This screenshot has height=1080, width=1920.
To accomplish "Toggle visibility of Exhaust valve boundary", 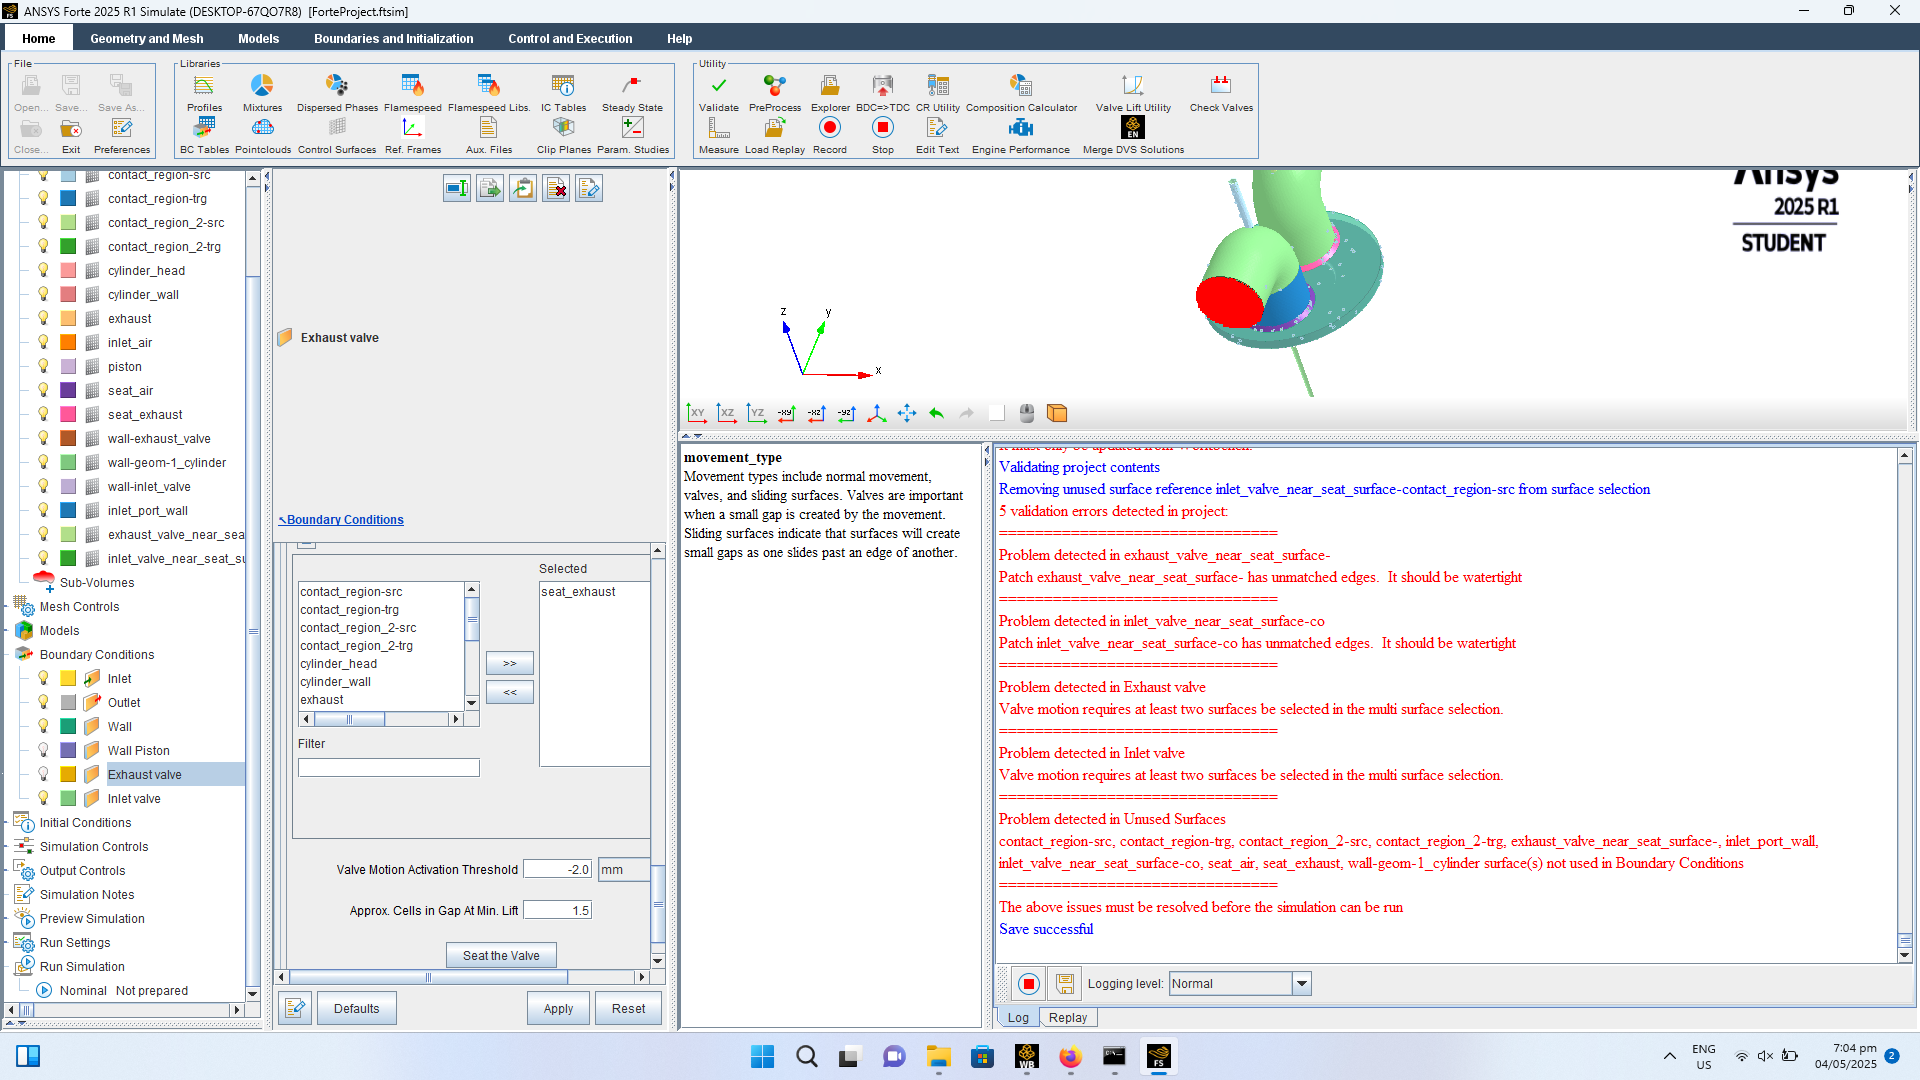I will pyautogui.click(x=43, y=774).
